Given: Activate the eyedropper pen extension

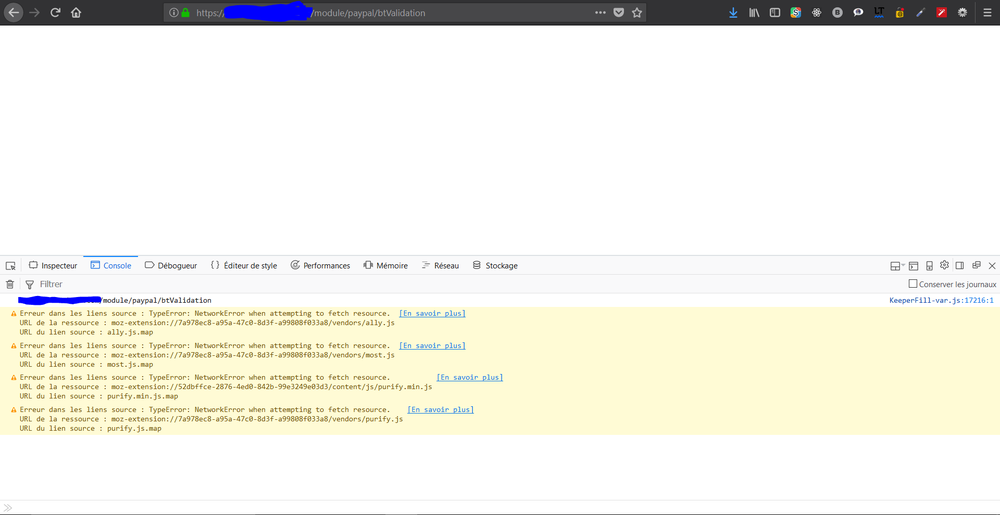Looking at the screenshot, I should tap(920, 12).
